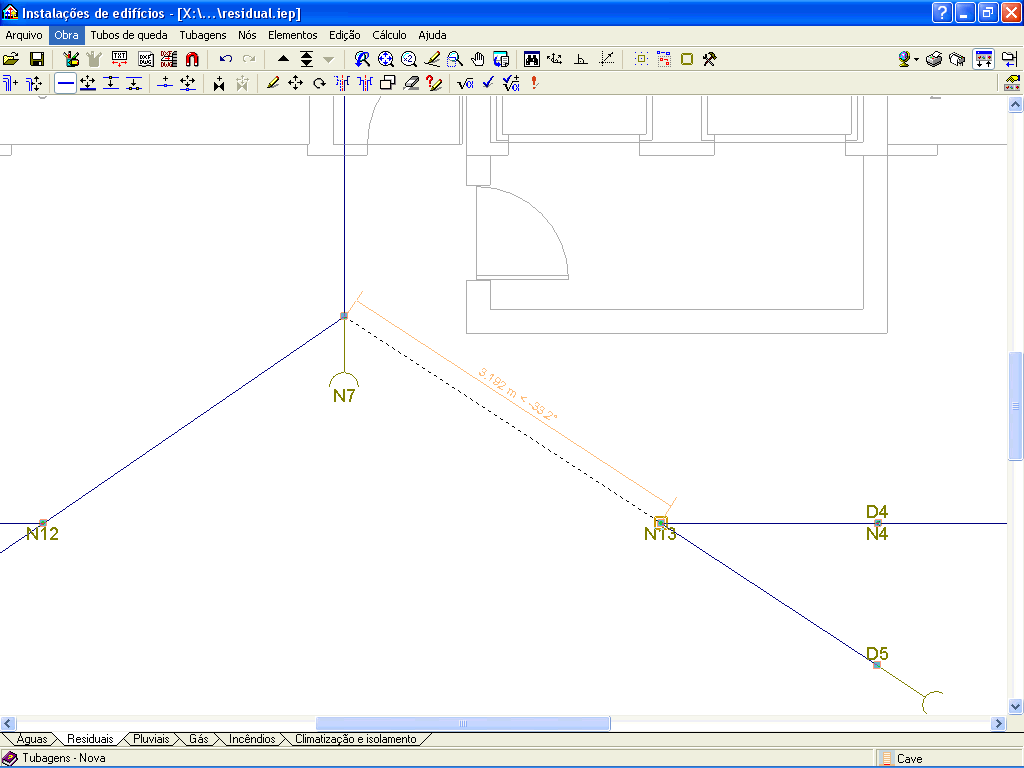The height and width of the screenshot is (768, 1024).
Task: Go up one floor with the black up arrow
Action: coord(283,59)
